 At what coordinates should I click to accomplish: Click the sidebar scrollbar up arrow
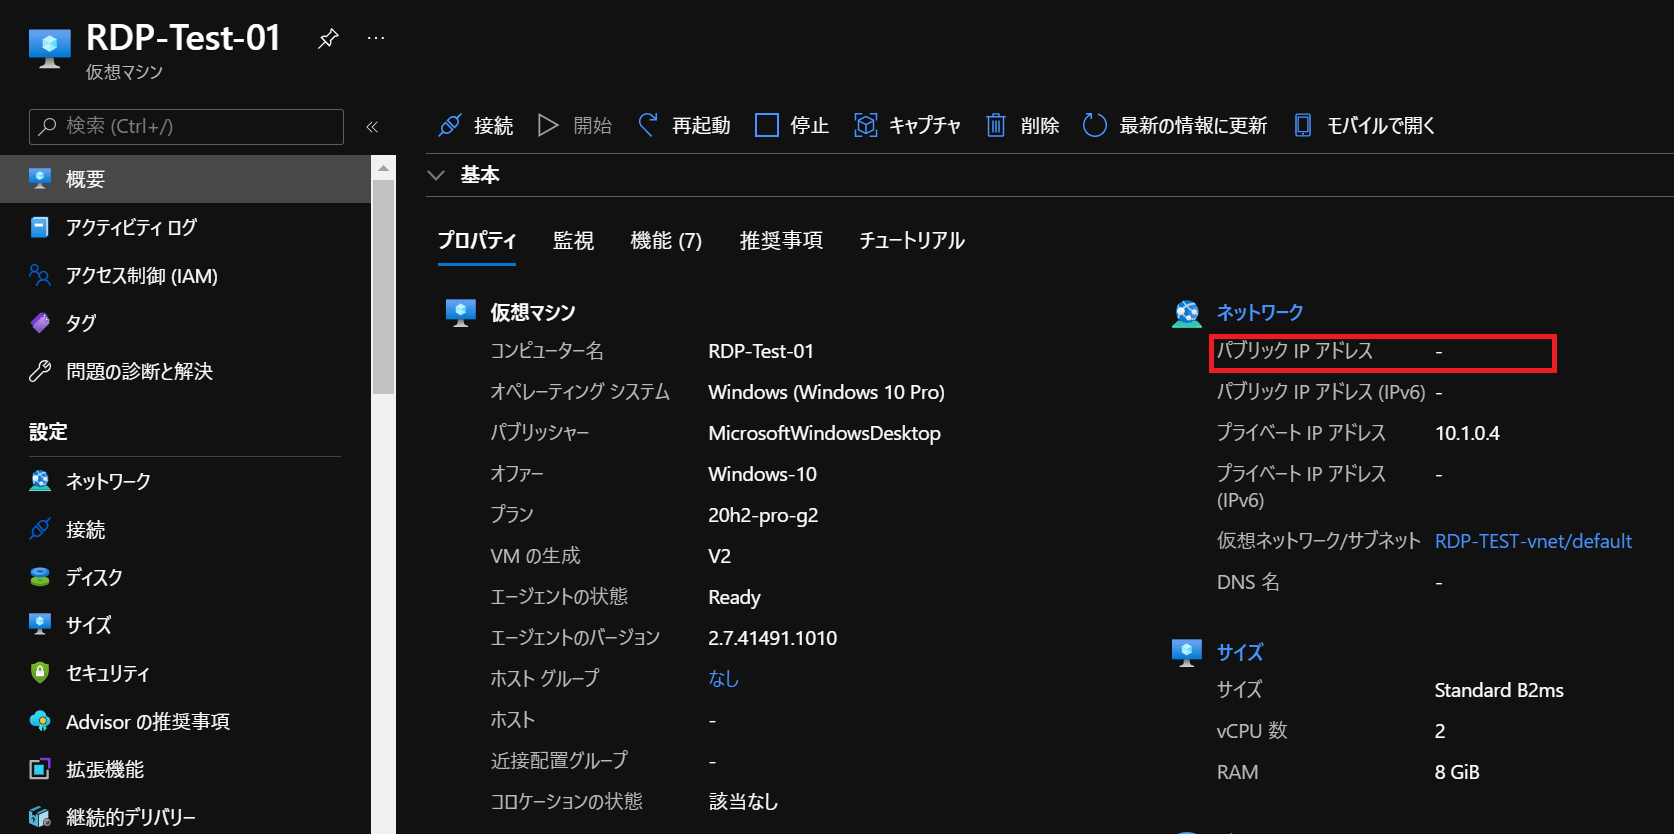click(x=383, y=168)
